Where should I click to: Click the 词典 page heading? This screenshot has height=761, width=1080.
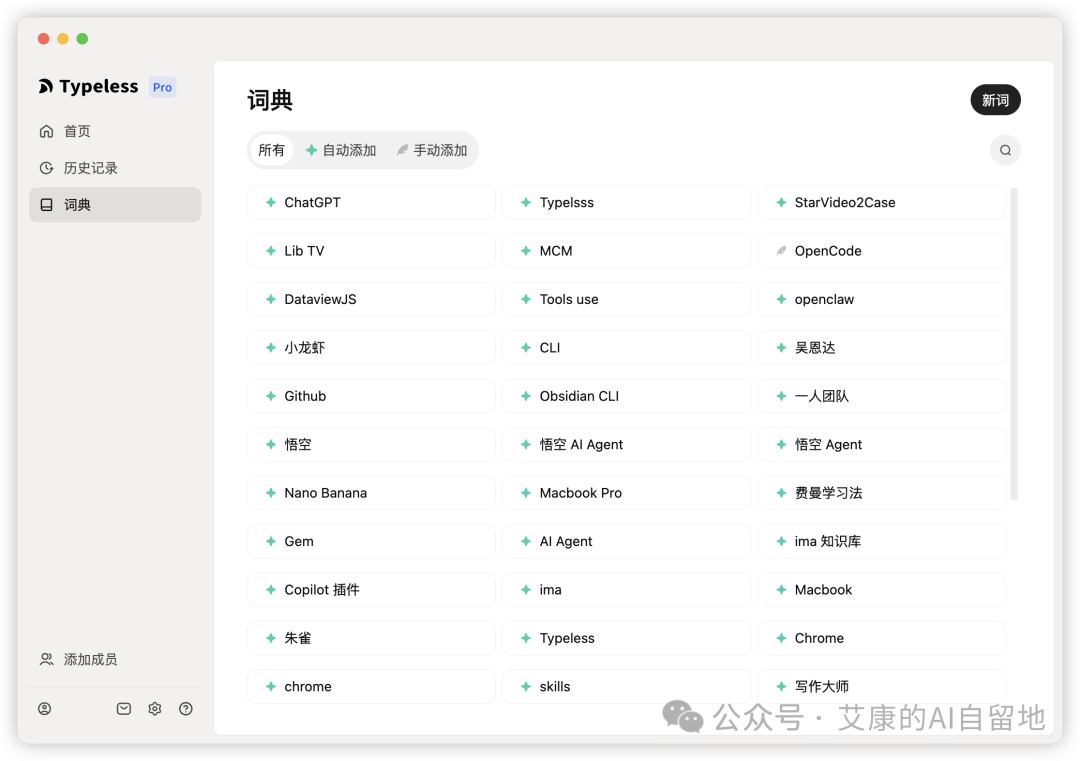tap(270, 101)
